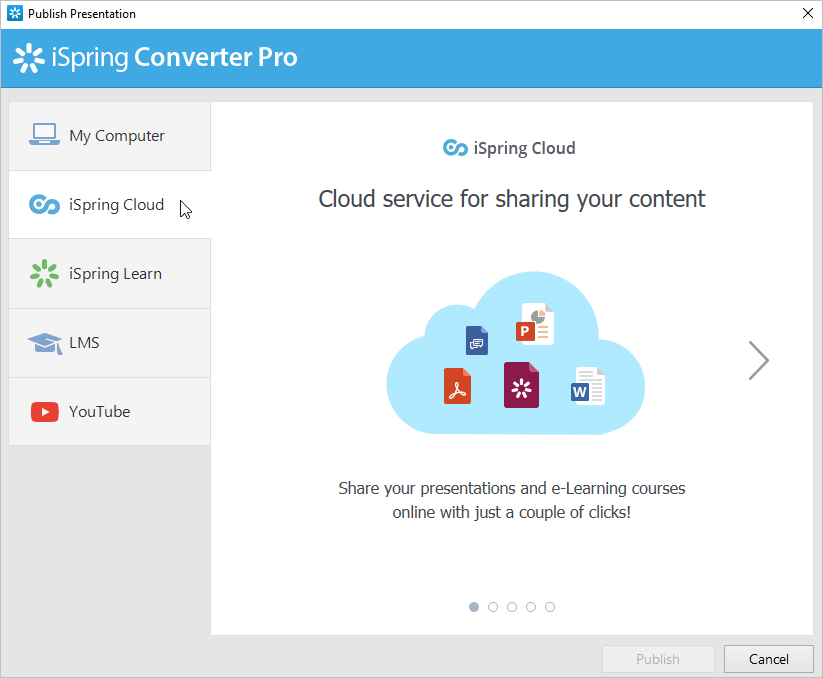Select the first carousel page dot
The width and height of the screenshot is (823, 678).
474,607
